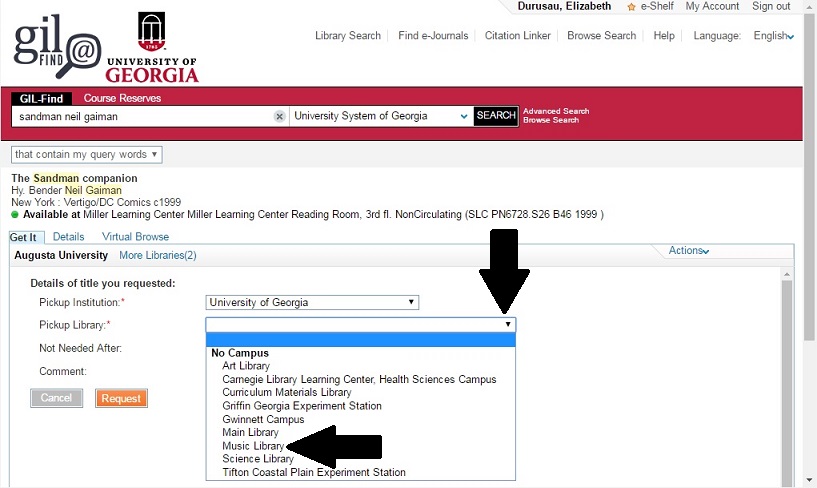
Task: Click the e-Shelf star icon
Action: click(x=631, y=7)
